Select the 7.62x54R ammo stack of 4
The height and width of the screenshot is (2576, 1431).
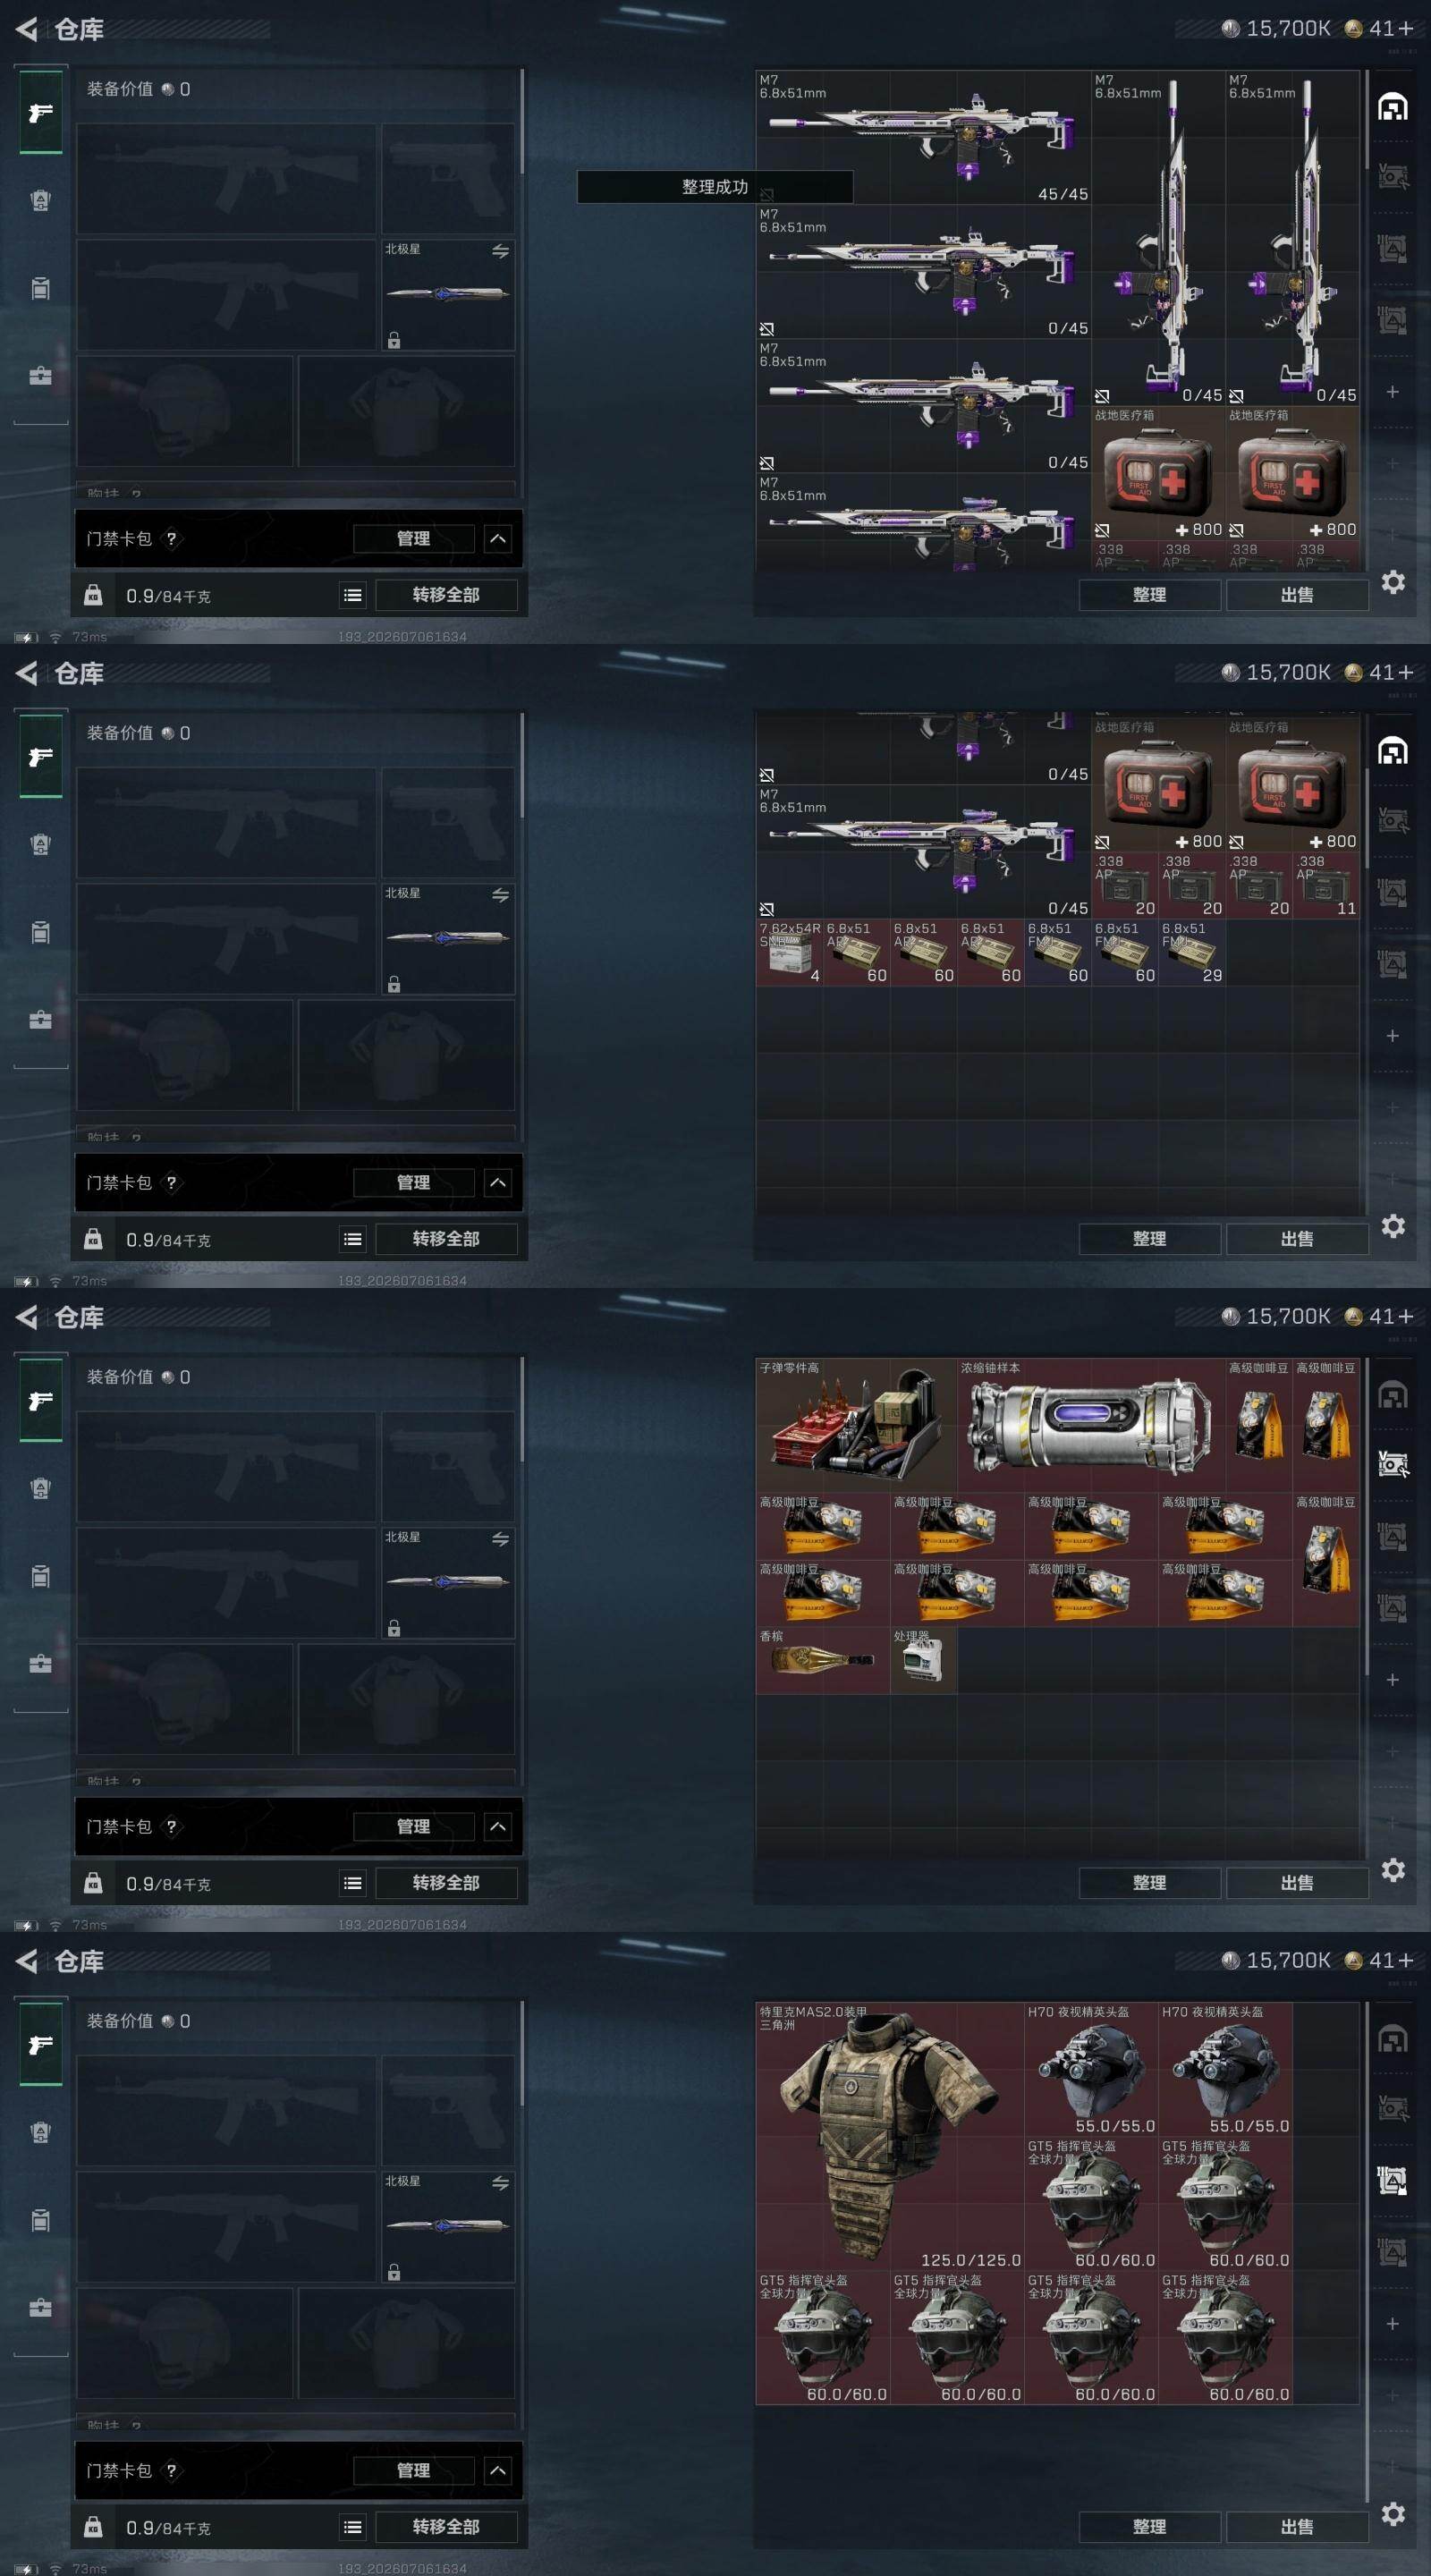[790, 952]
